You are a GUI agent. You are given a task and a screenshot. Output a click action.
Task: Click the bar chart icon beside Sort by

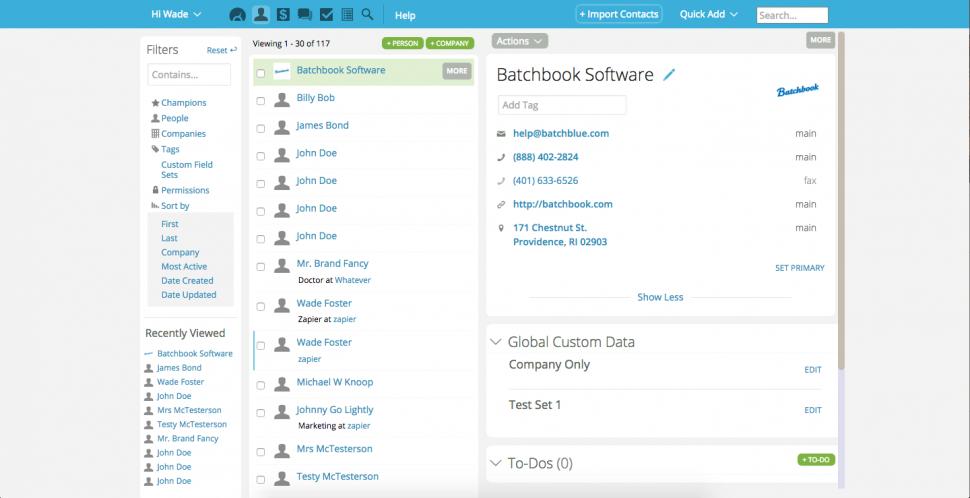coord(155,205)
